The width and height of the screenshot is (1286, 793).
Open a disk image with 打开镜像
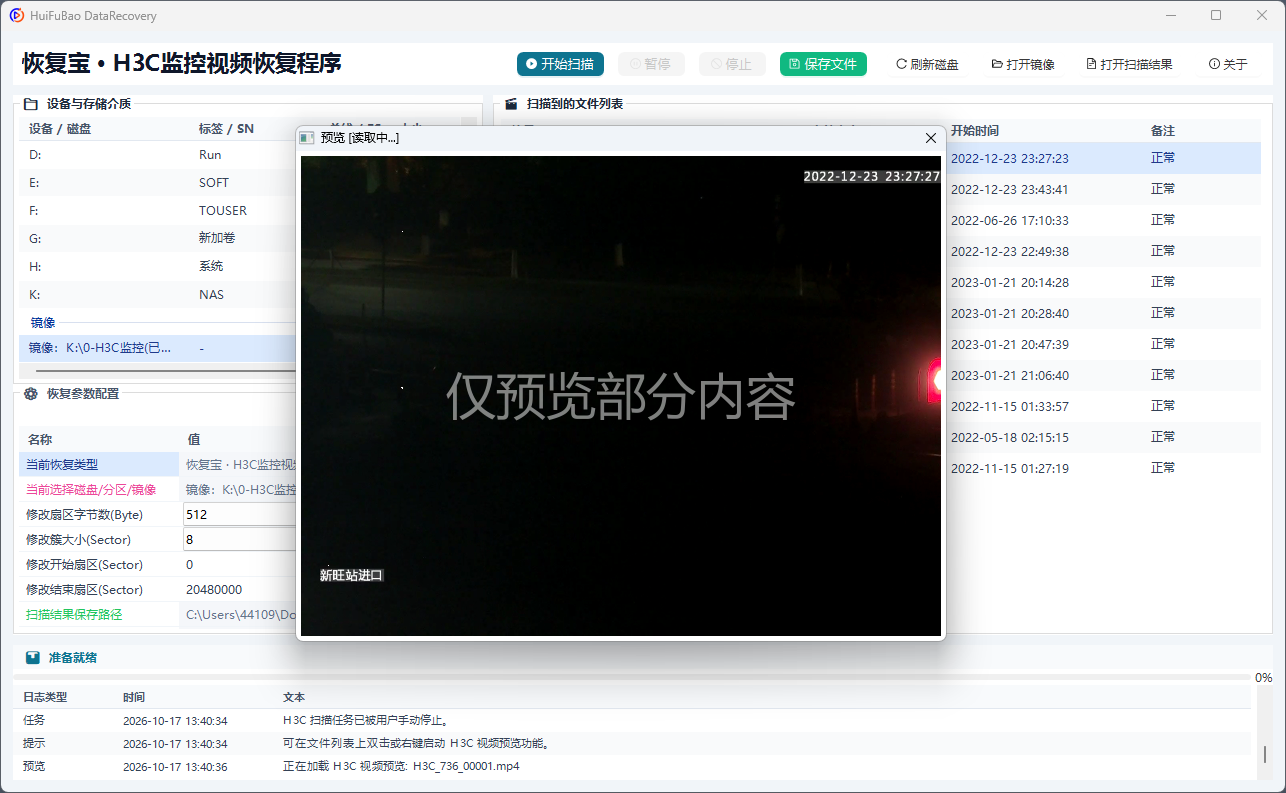point(1023,64)
